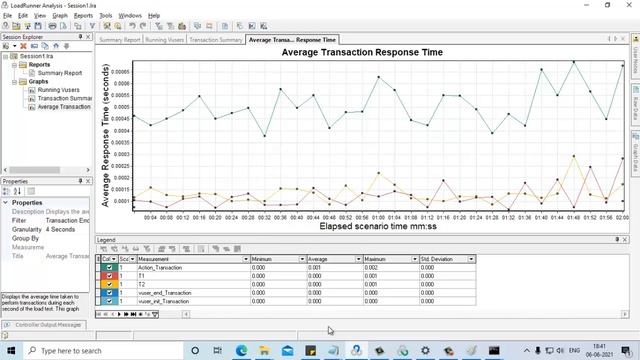Open the Mail app from taskbar
This screenshot has height=360, width=640.
(287, 351)
